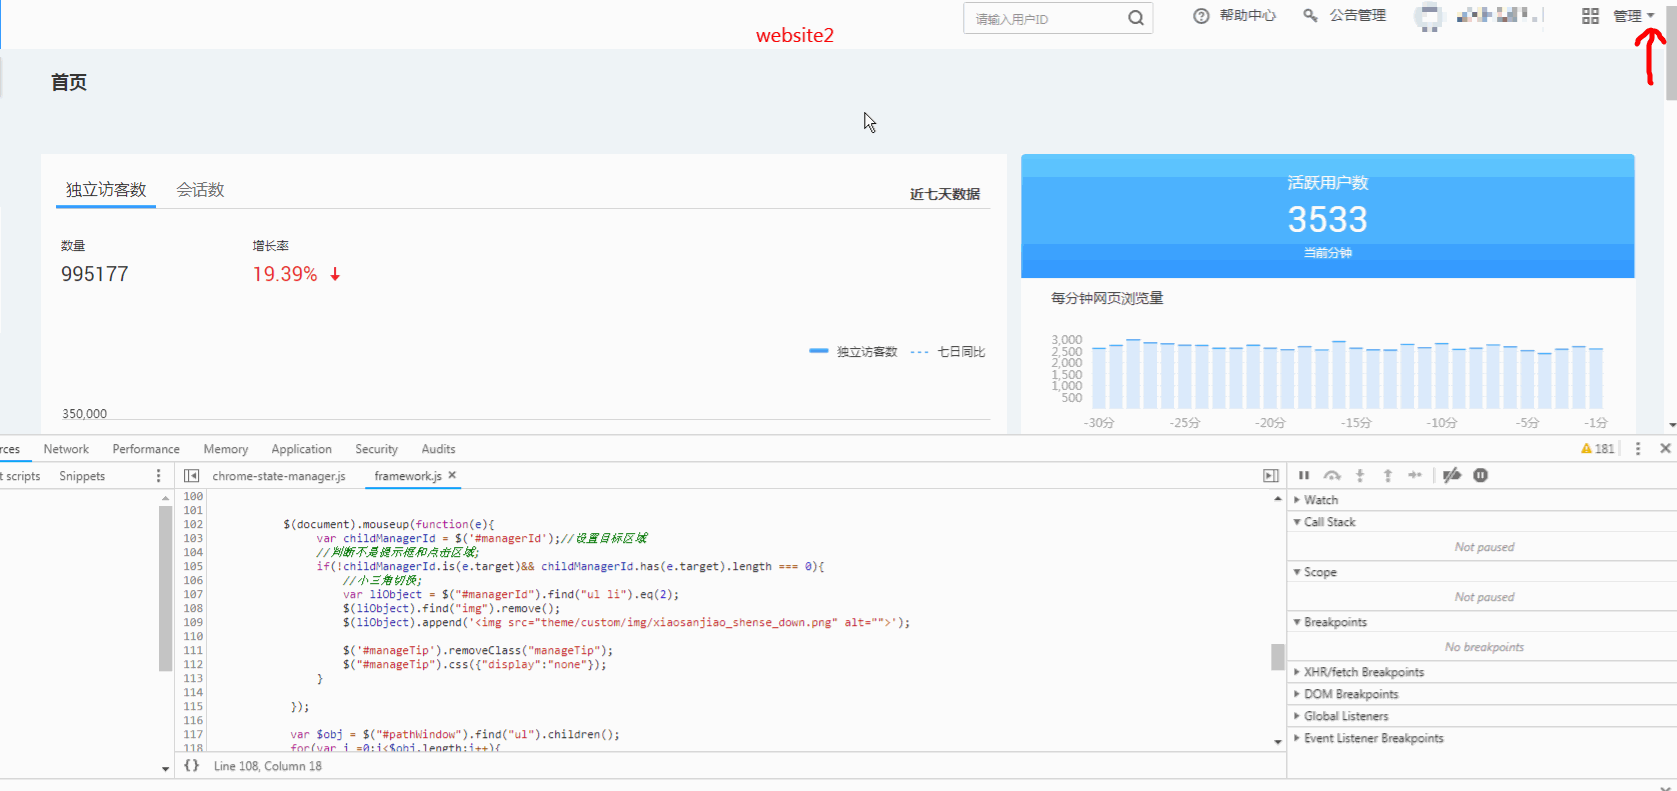Click the key icon next to 公告管理
The image size is (1677, 791).
[x=1310, y=16]
